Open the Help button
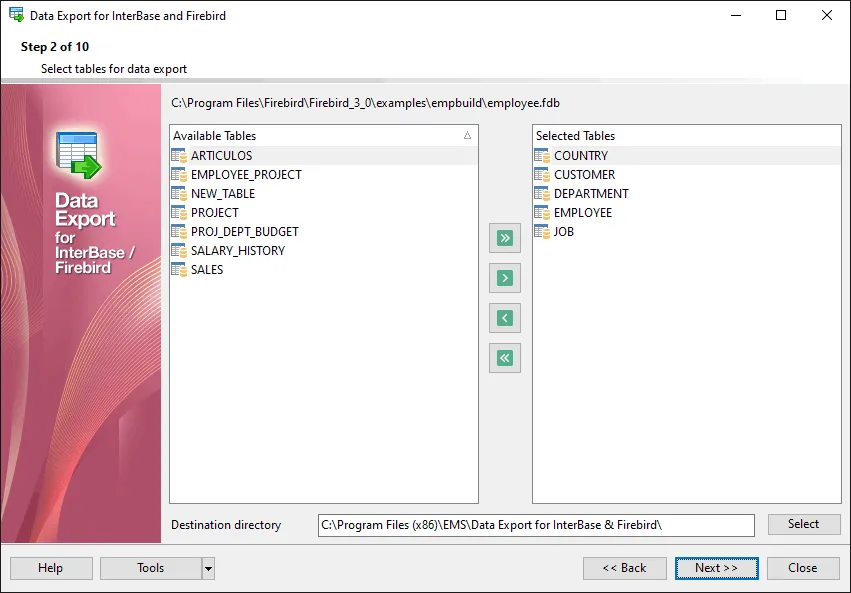The width and height of the screenshot is (851, 593). [x=51, y=568]
